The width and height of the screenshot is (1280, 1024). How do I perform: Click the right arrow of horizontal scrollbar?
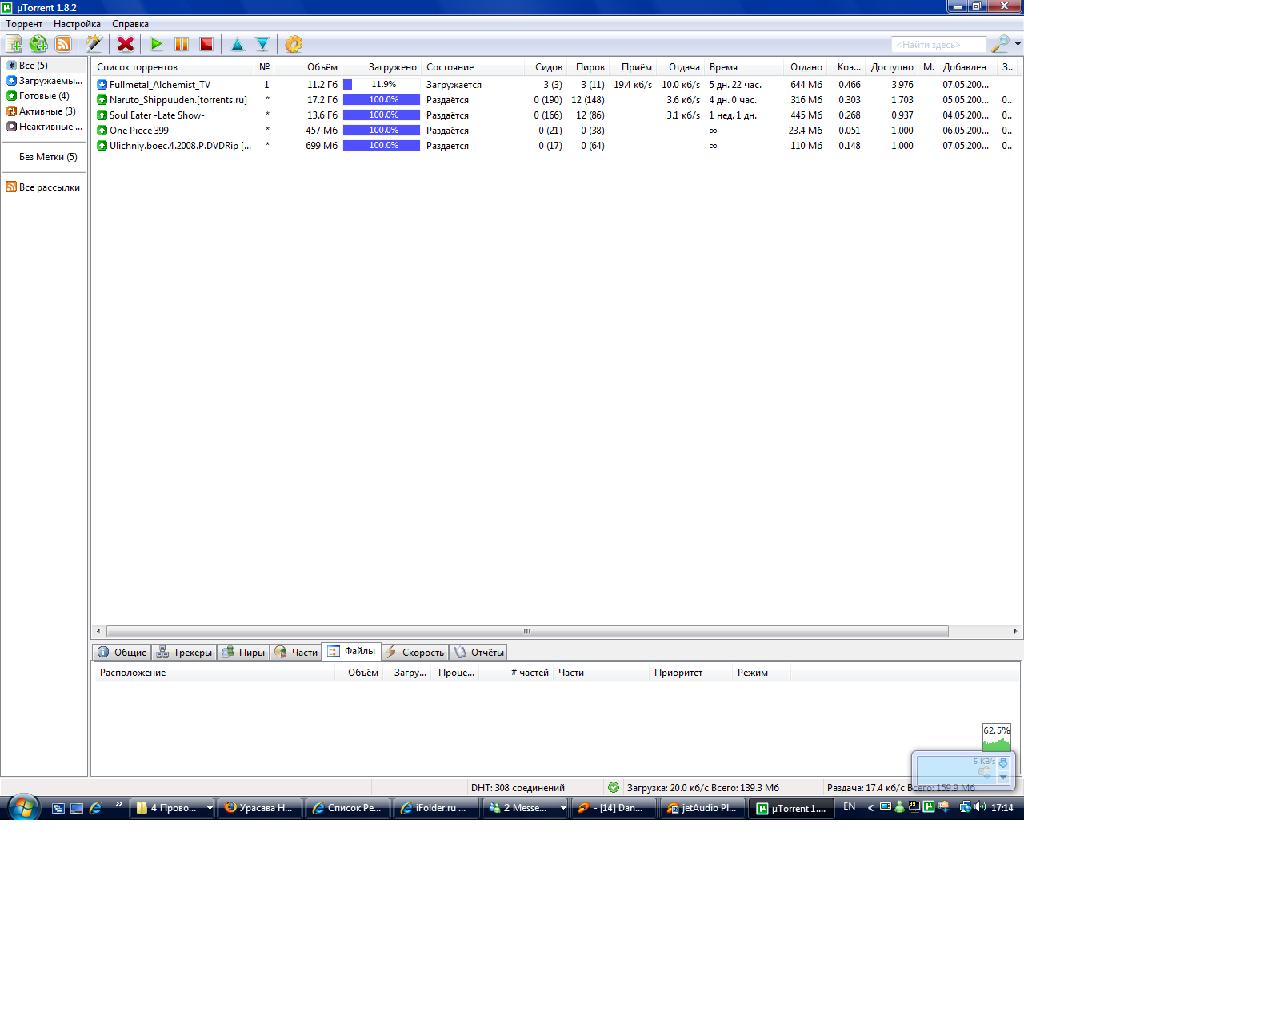(1015, 631)
